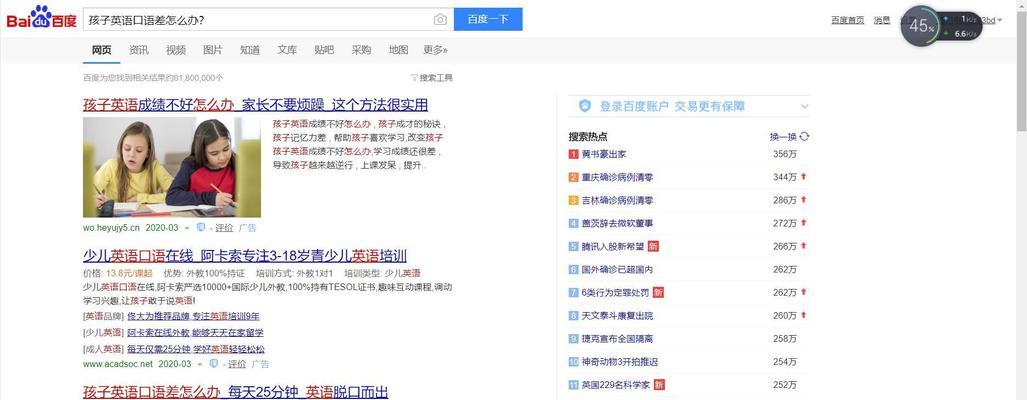Expand the 登录百度账户 banner chevron
This screenshot has height=400, width=1027.
coord(804,106)
